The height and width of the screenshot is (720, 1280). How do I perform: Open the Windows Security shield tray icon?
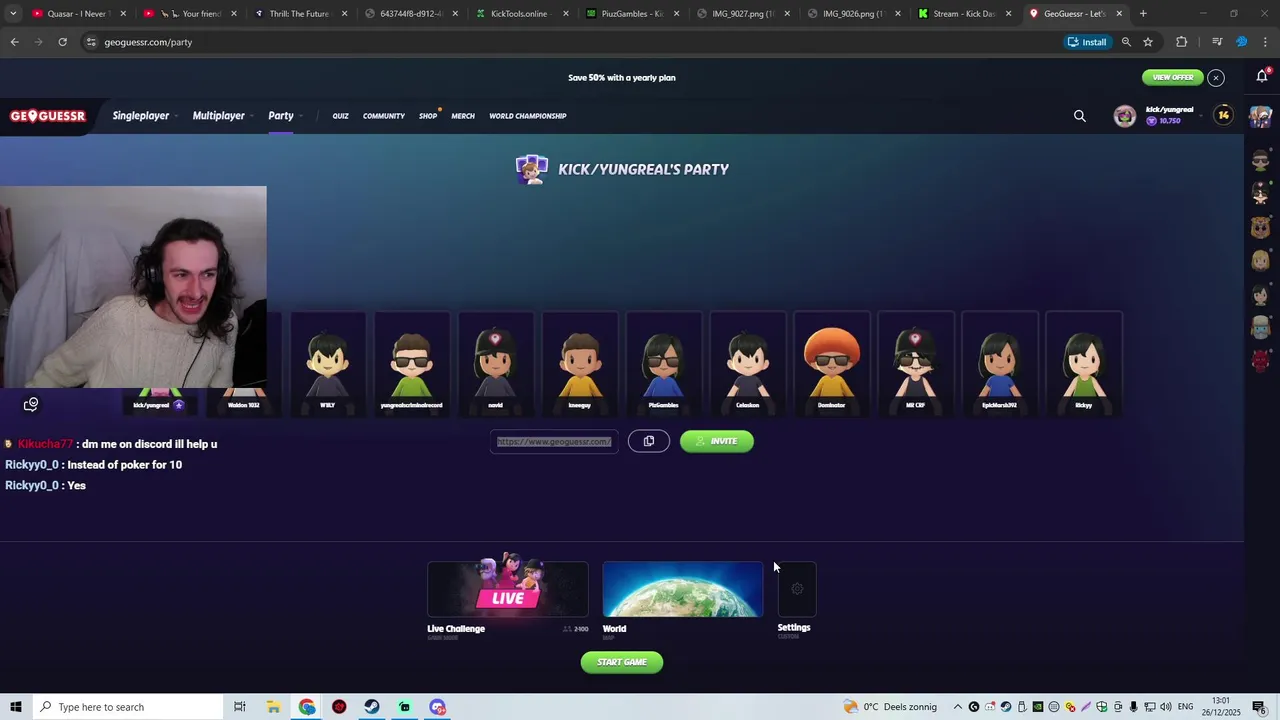[x=1102, y=707]
